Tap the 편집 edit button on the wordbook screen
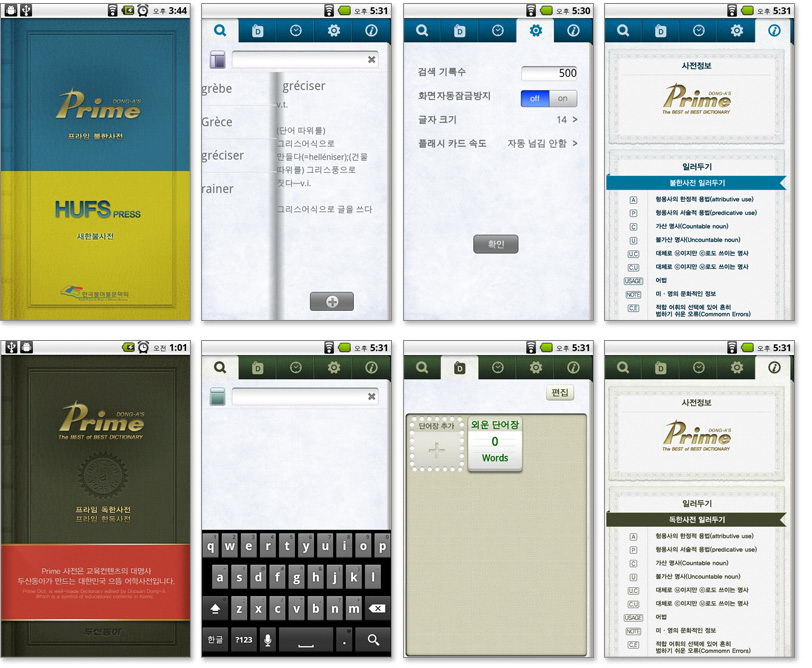Viewport: 812px width, 668px height. coord(560,393)
